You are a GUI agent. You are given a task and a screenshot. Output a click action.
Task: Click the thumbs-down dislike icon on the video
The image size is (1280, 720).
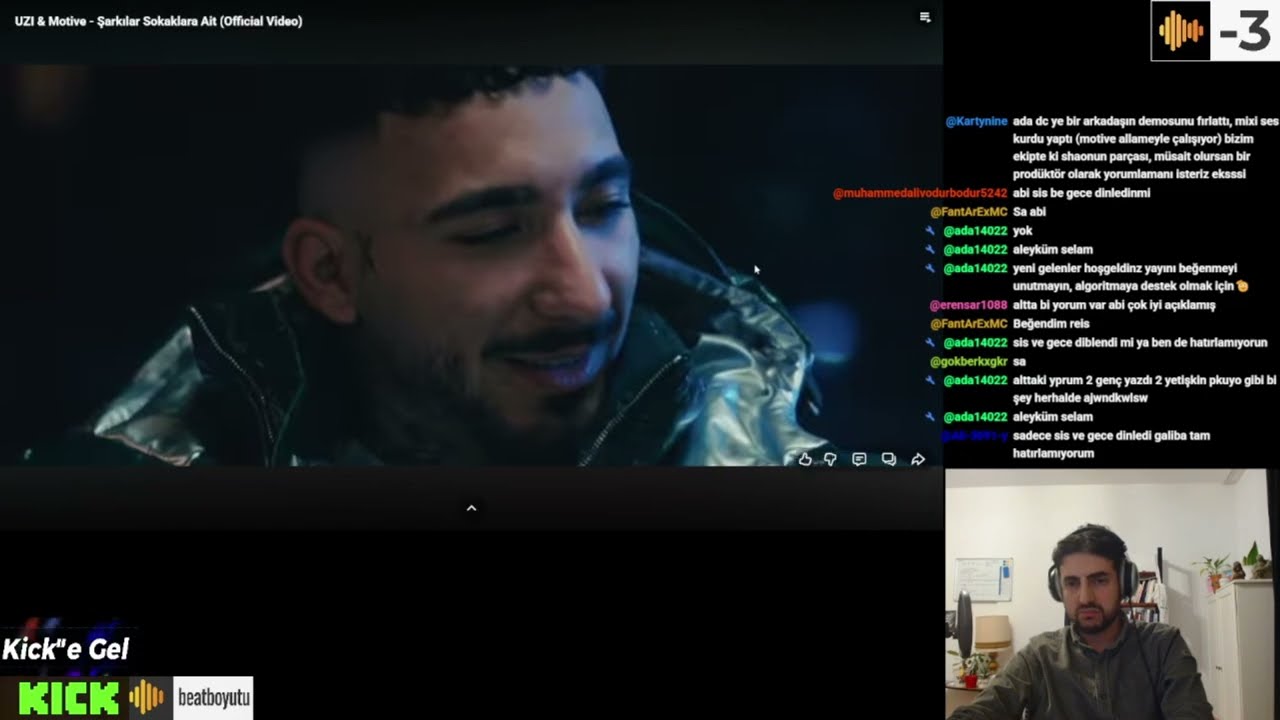coord(830,459)
